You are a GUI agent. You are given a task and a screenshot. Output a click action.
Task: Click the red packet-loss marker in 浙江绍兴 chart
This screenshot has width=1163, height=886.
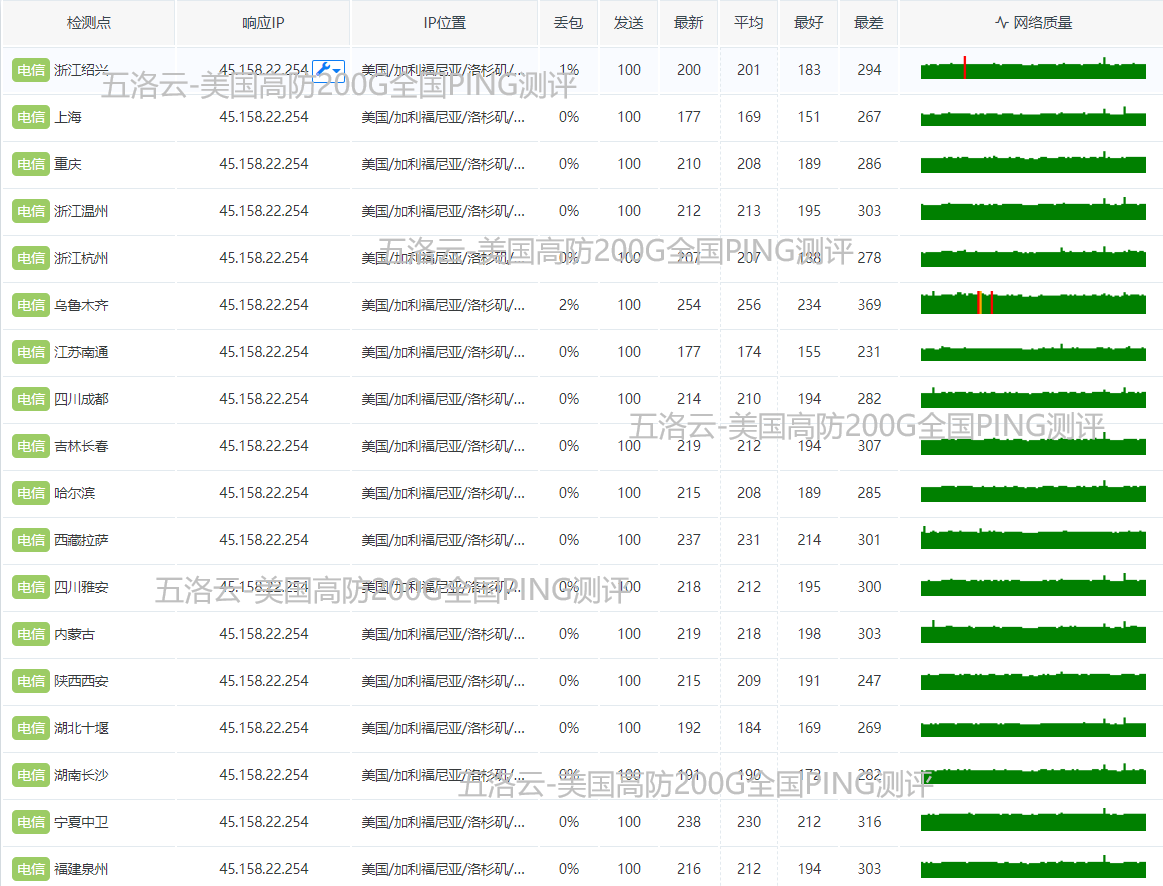point(964,68)
